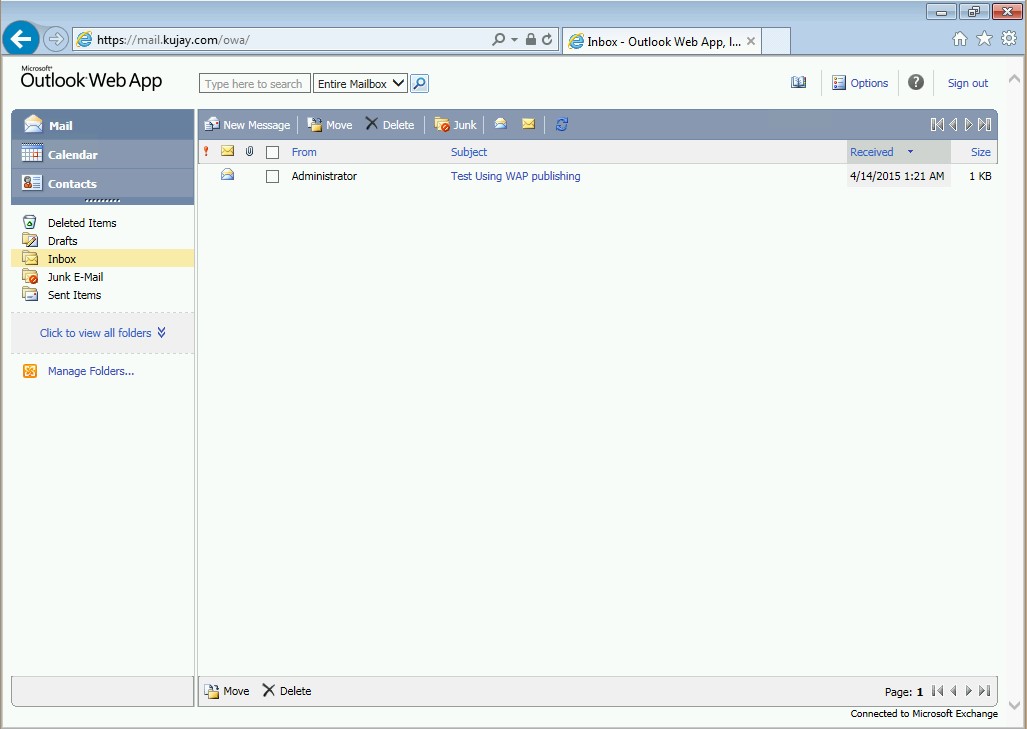Sort by attachment paperclip column

point(250,151)
